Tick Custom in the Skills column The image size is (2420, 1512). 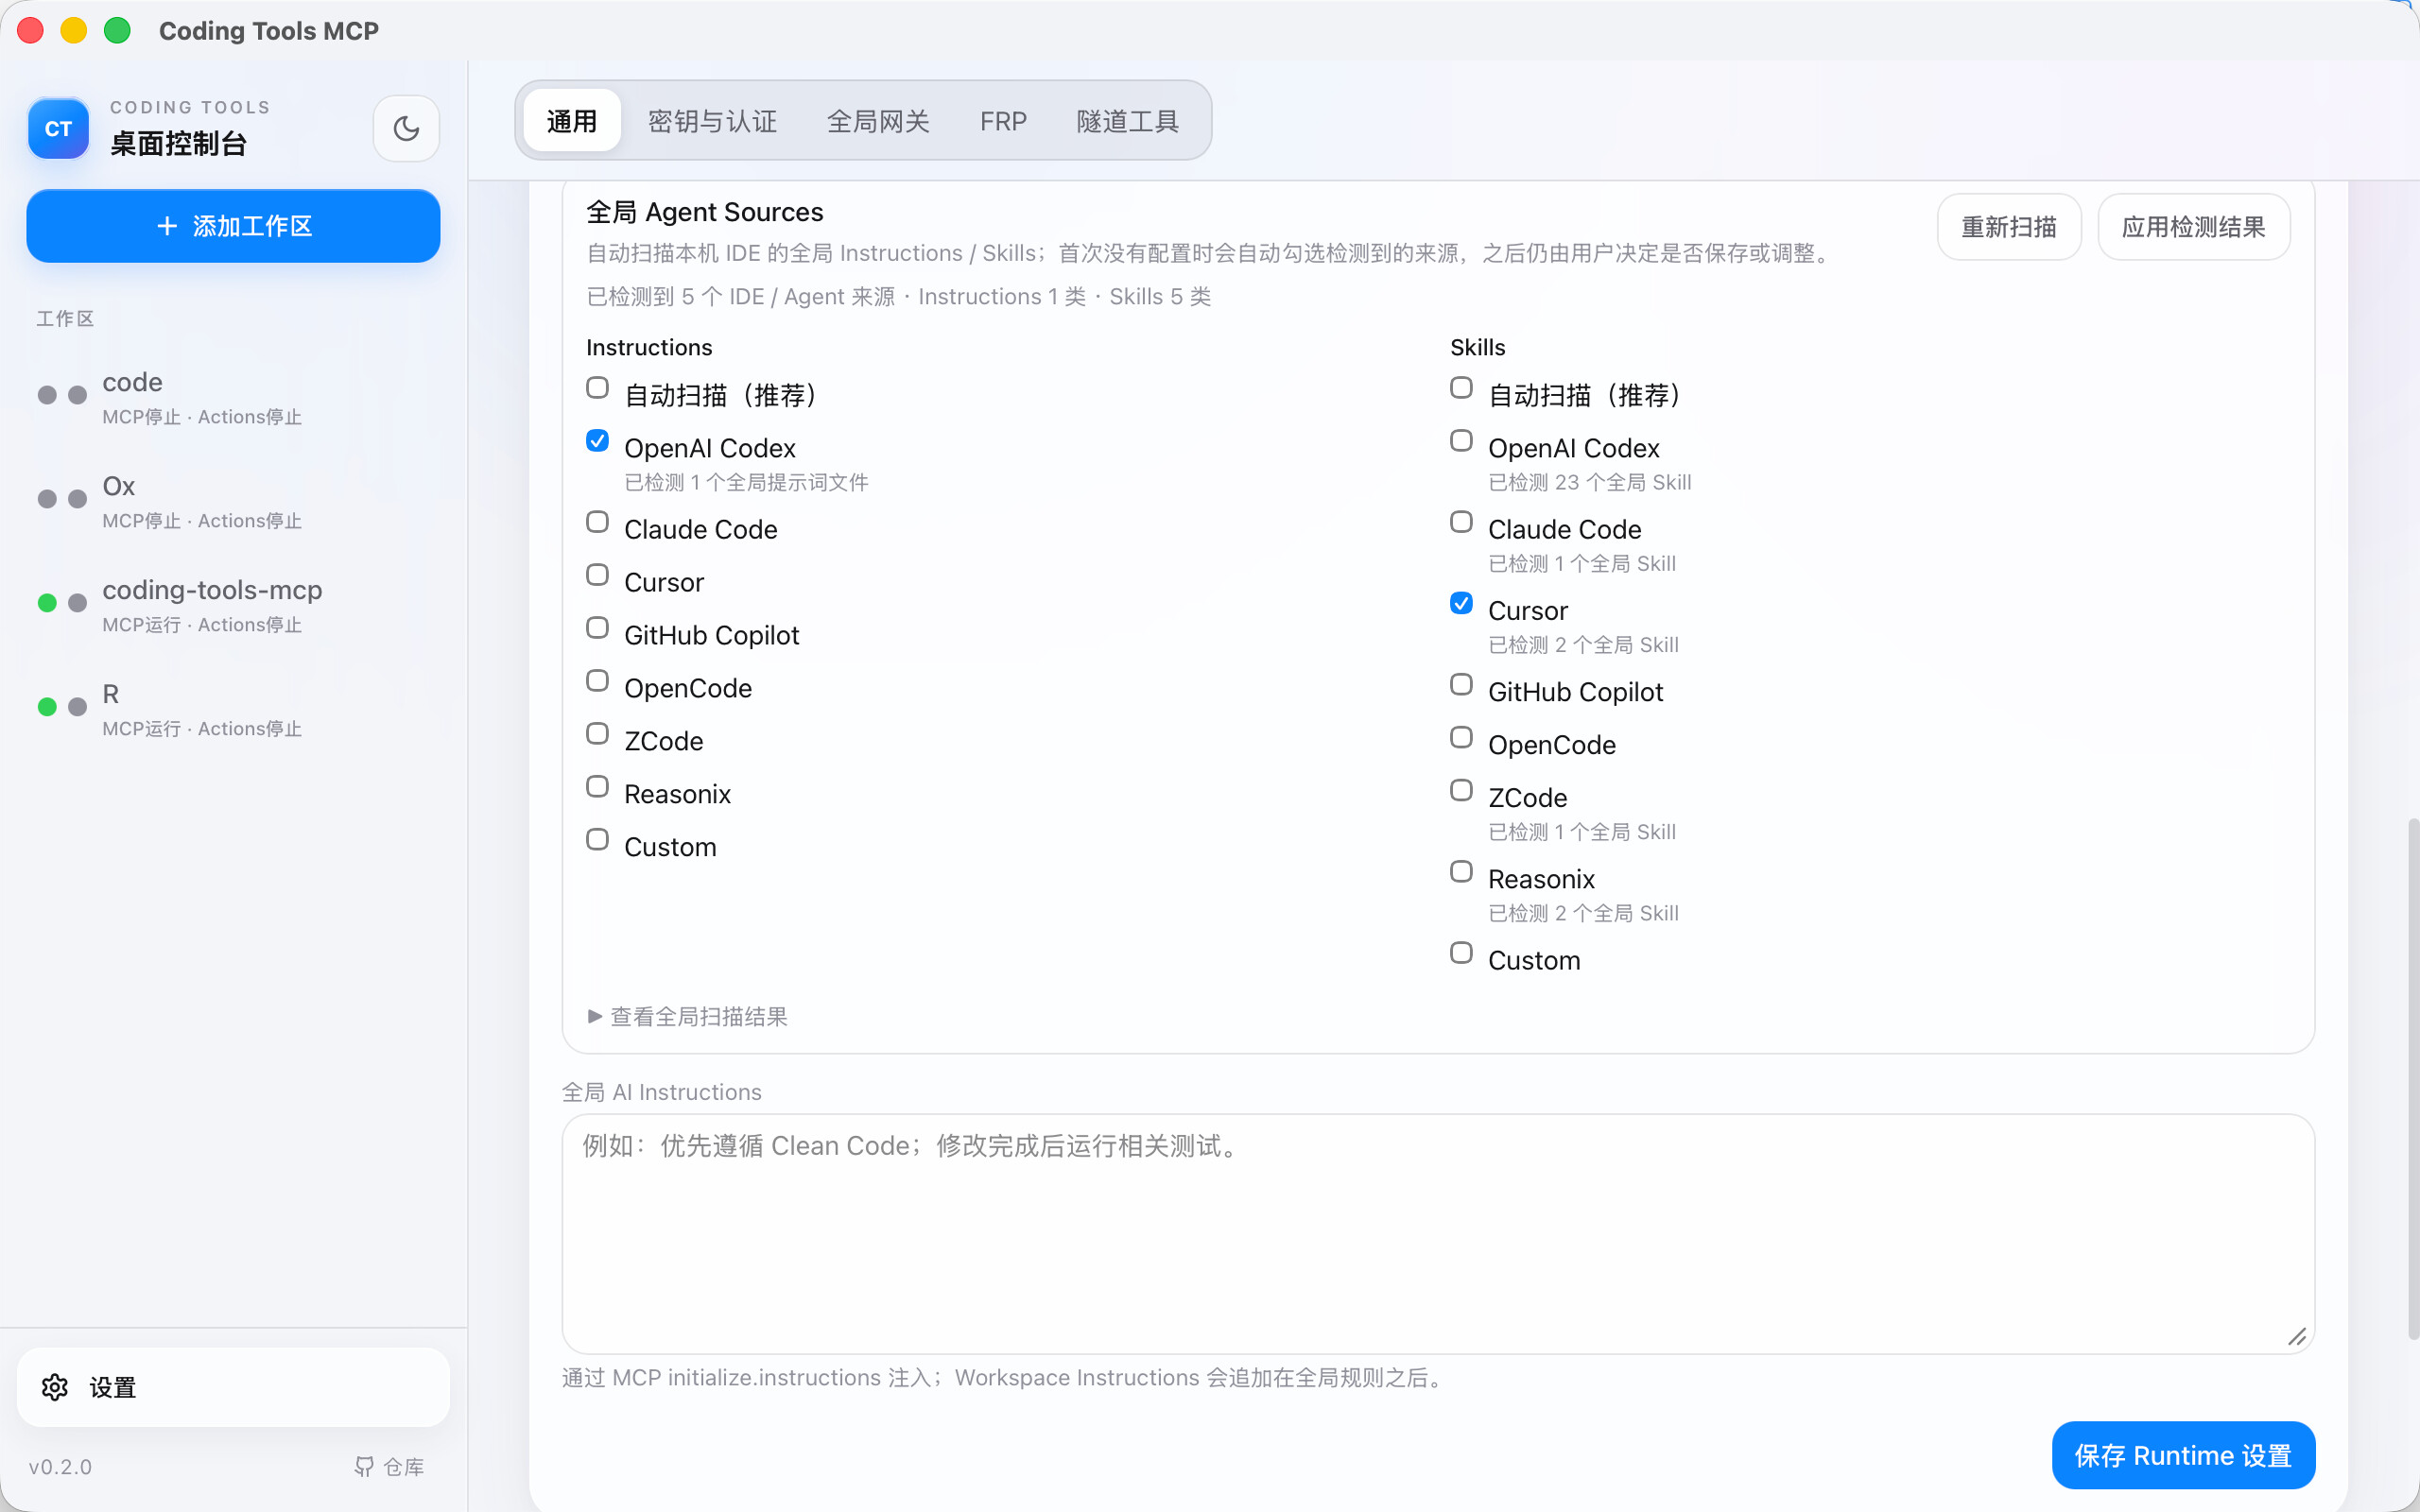[1461, 953]
